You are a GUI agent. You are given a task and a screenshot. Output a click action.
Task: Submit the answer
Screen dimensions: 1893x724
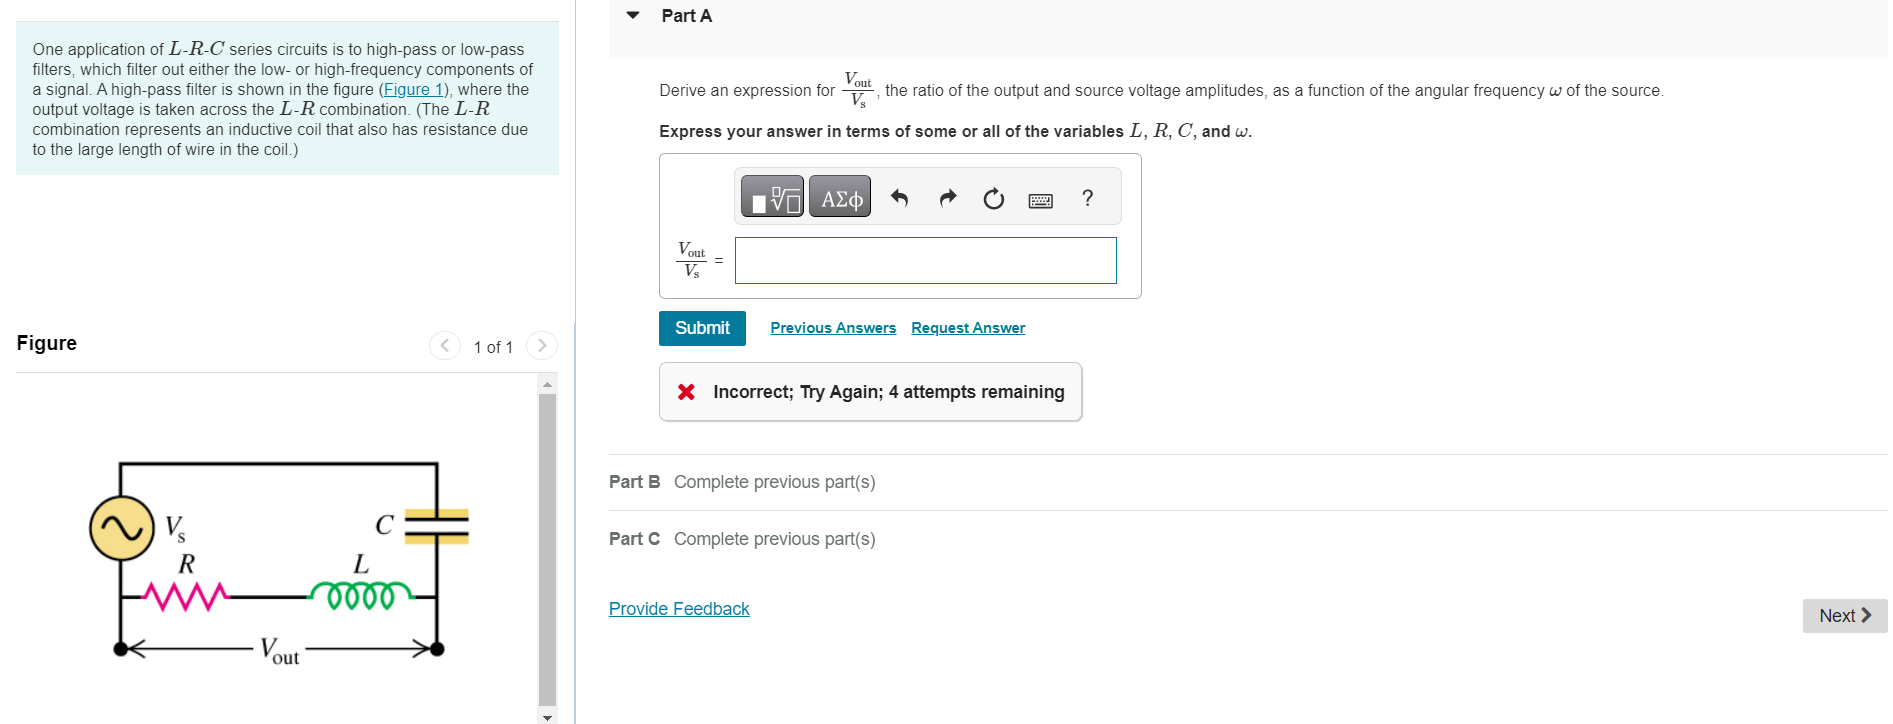[x=702, y=327]
